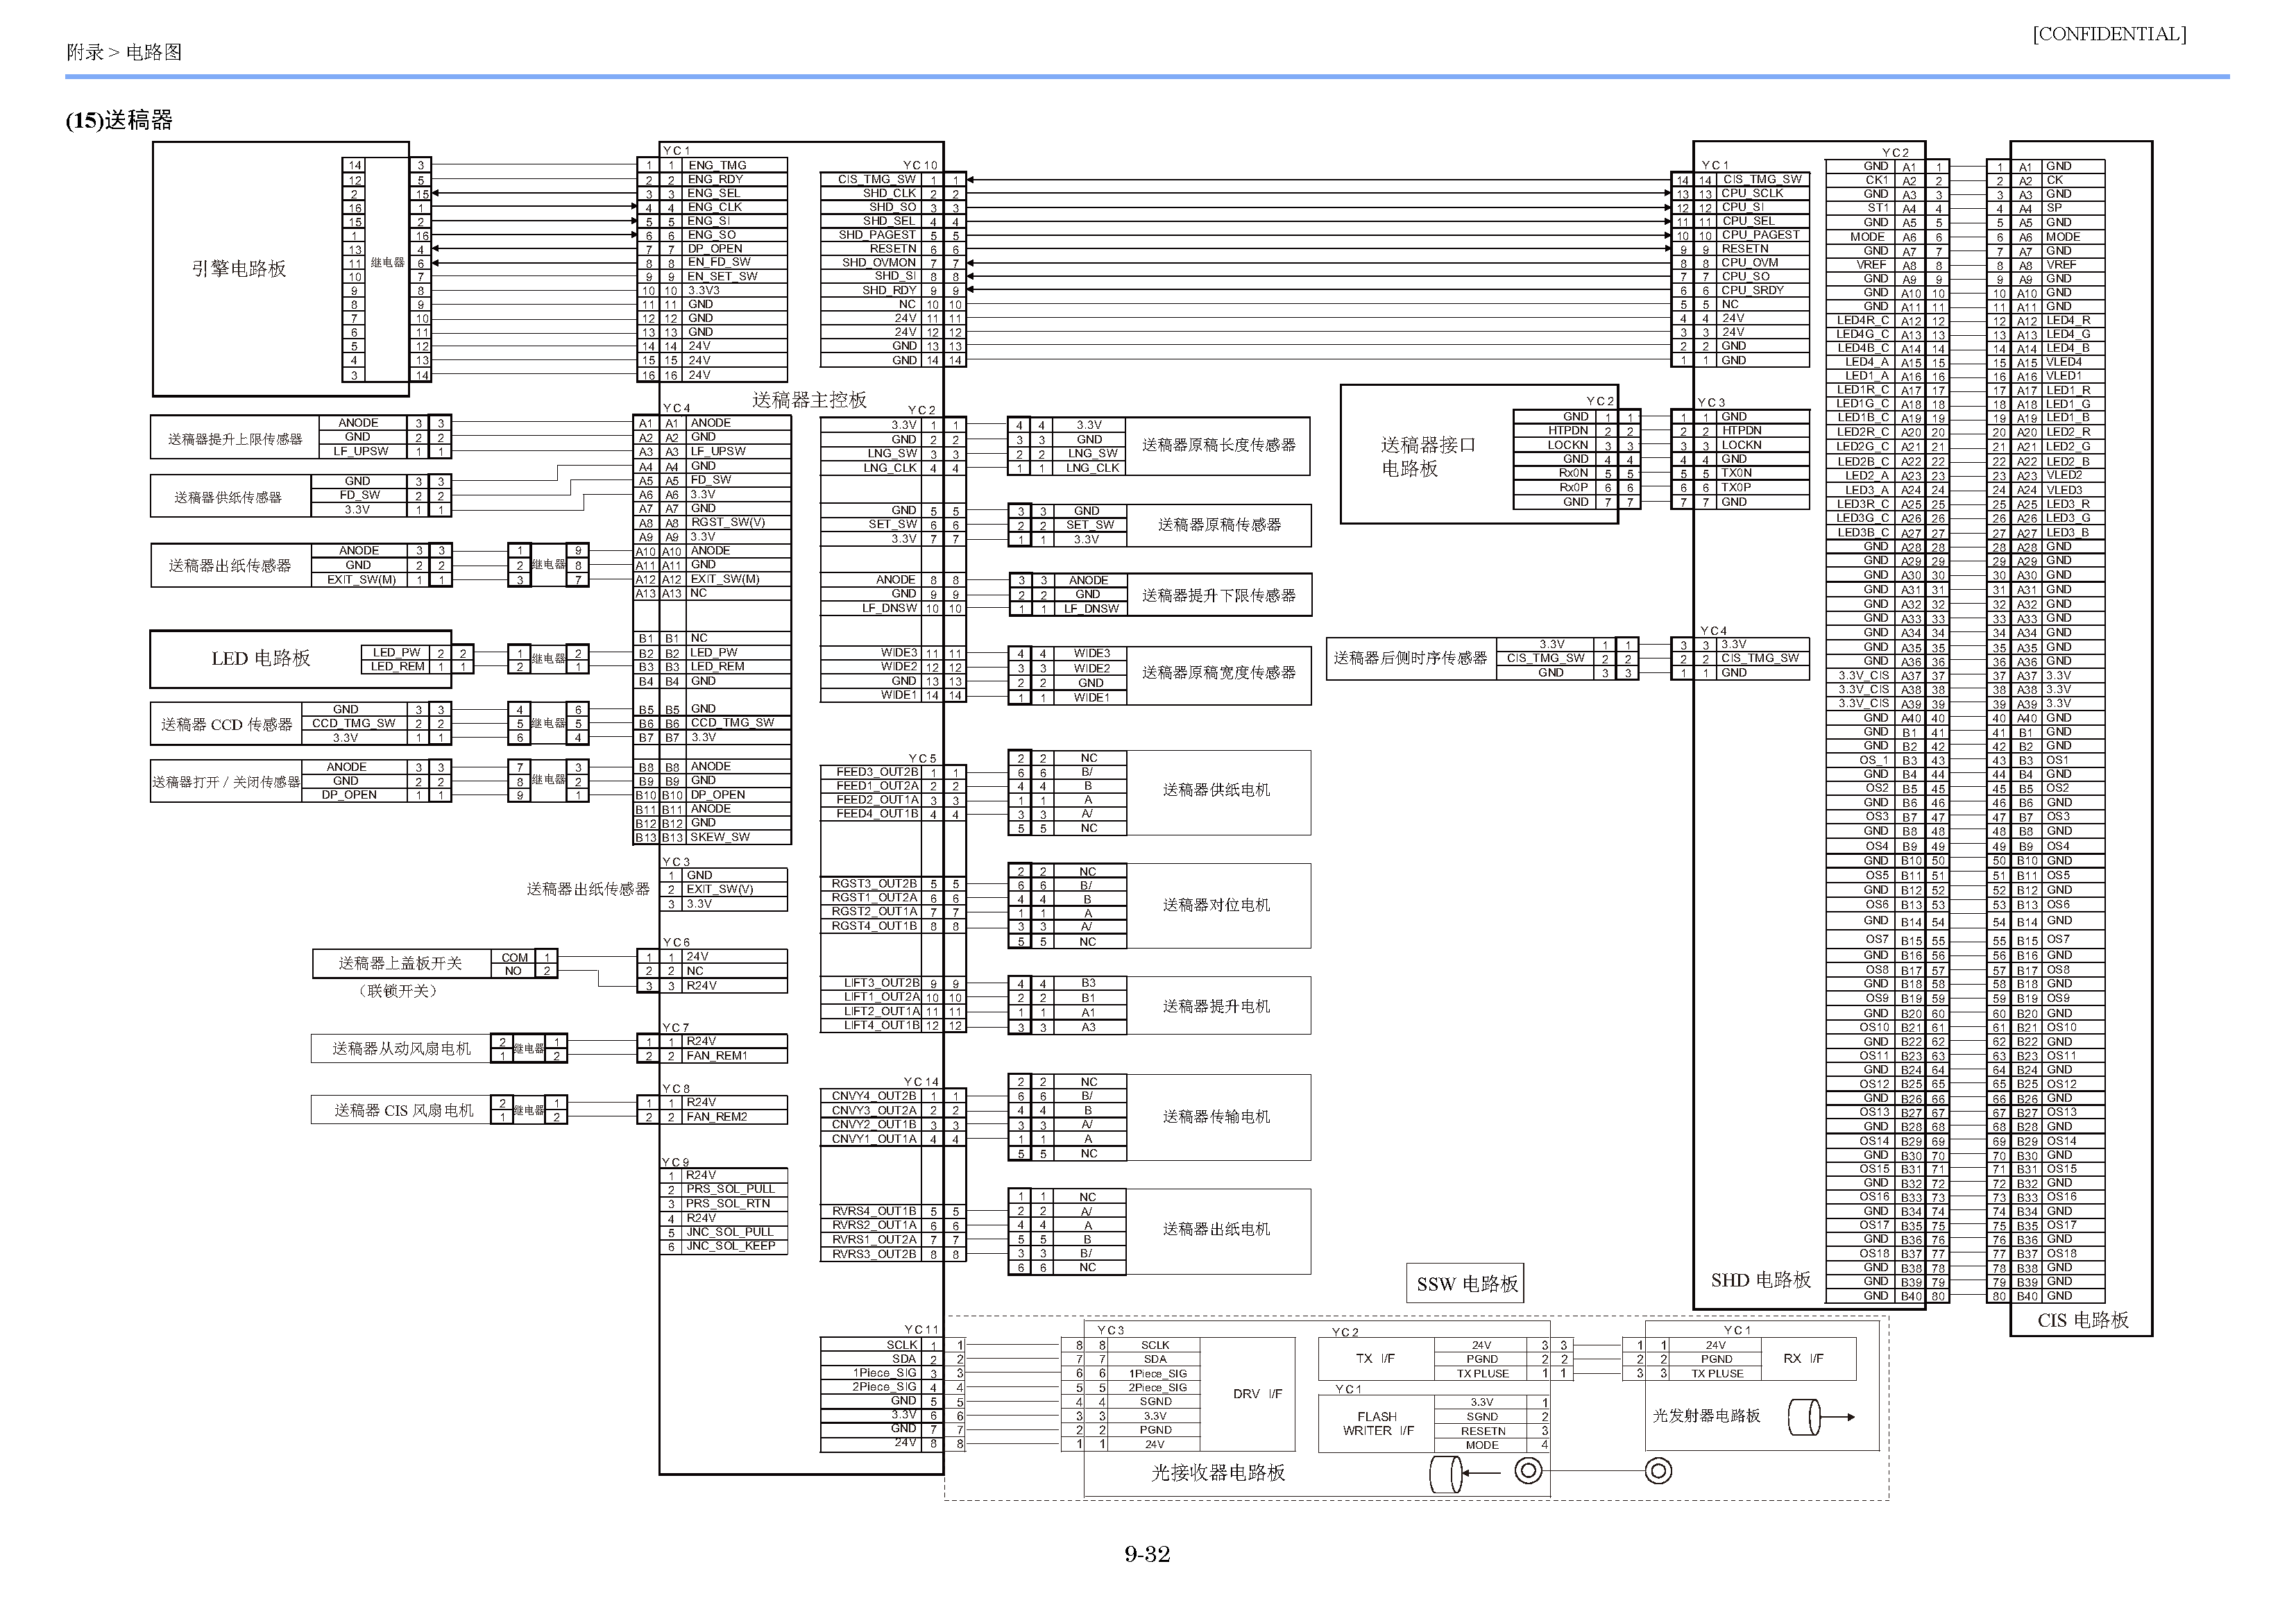This screenshot has height=1623, width=2296.
Task: Select the 光发射器电路板 label
Action: point(1707,1415)
